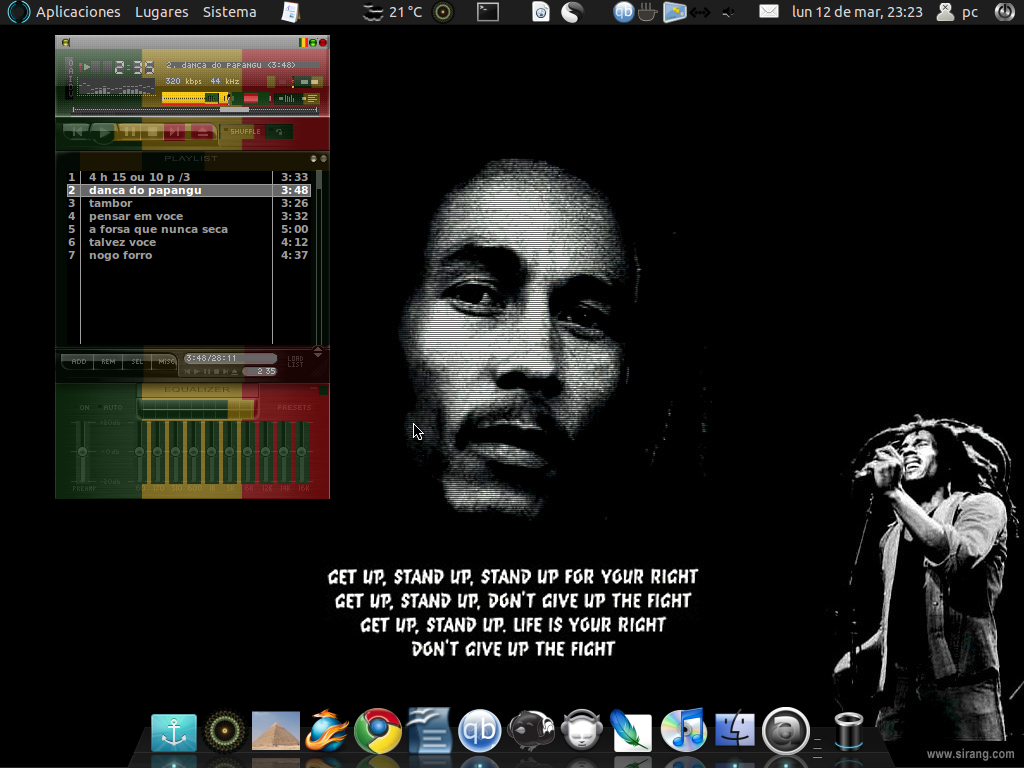Image resolution: width=1024 pixels, height=768 pixels.
Task: Select 'pensar em voce' in playlist
Action: (189, 216)
